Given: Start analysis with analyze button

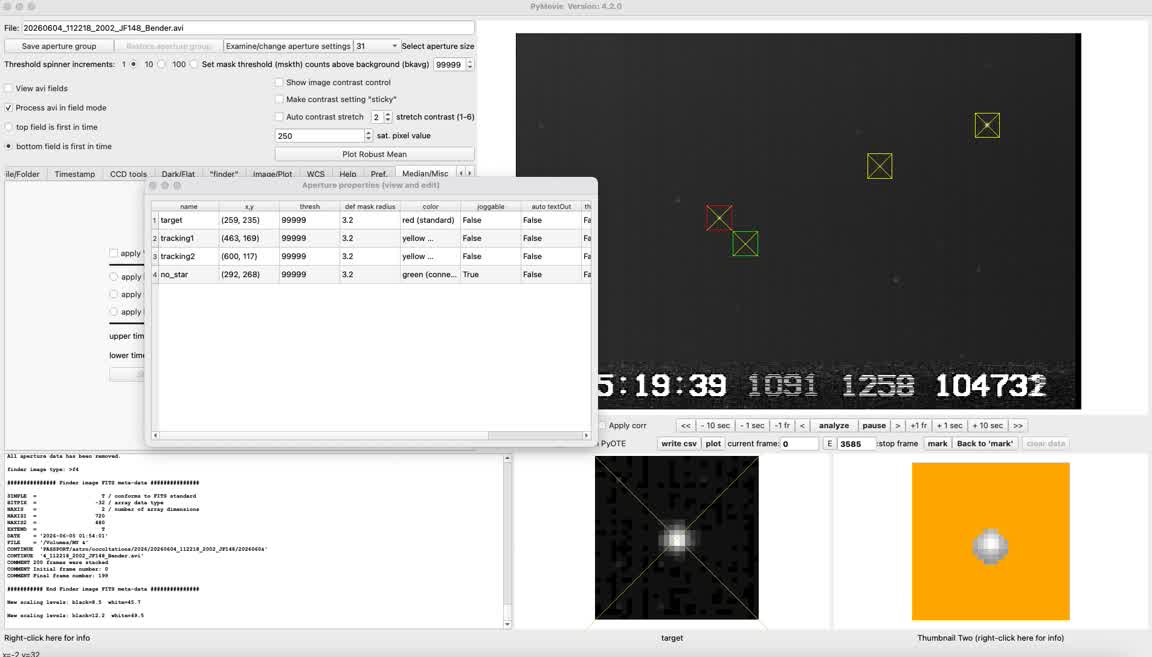Looking at the screenshot, I should [834, 426].
